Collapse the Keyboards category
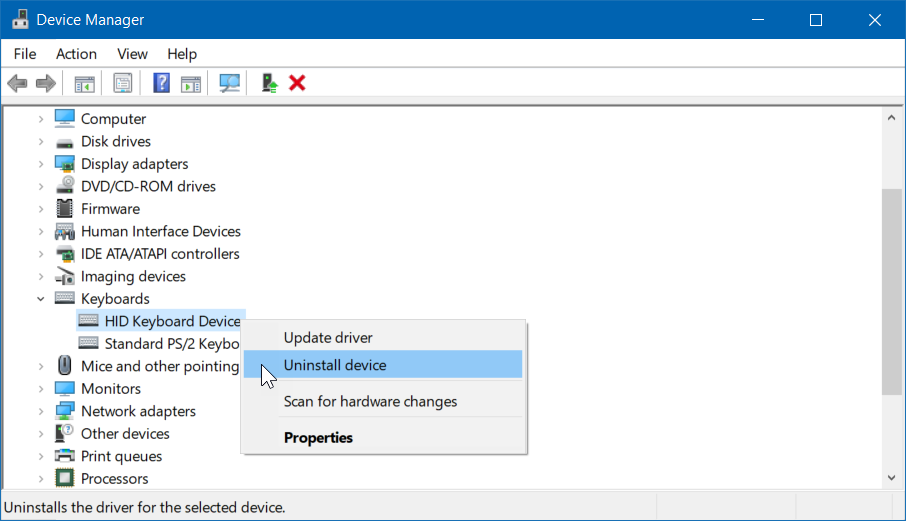 pyautogui.click(x=41, y=299)
